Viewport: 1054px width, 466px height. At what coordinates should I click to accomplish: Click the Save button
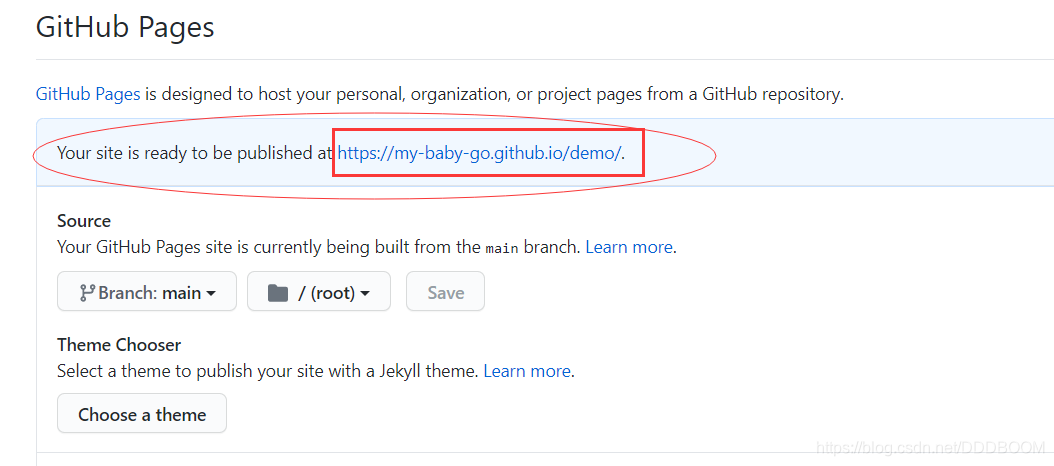[x=445, y=291]
